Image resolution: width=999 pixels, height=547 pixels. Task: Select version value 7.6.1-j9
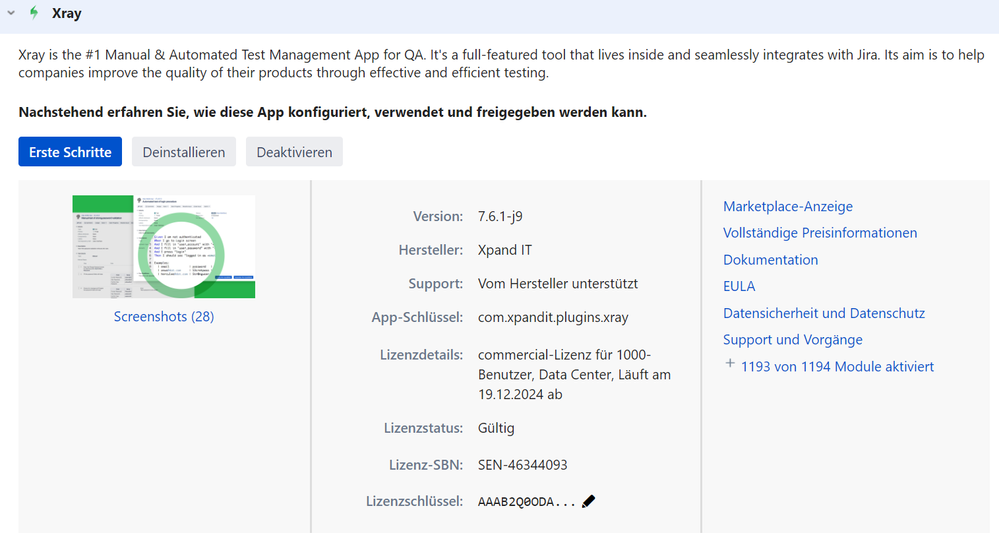[500, 217]
